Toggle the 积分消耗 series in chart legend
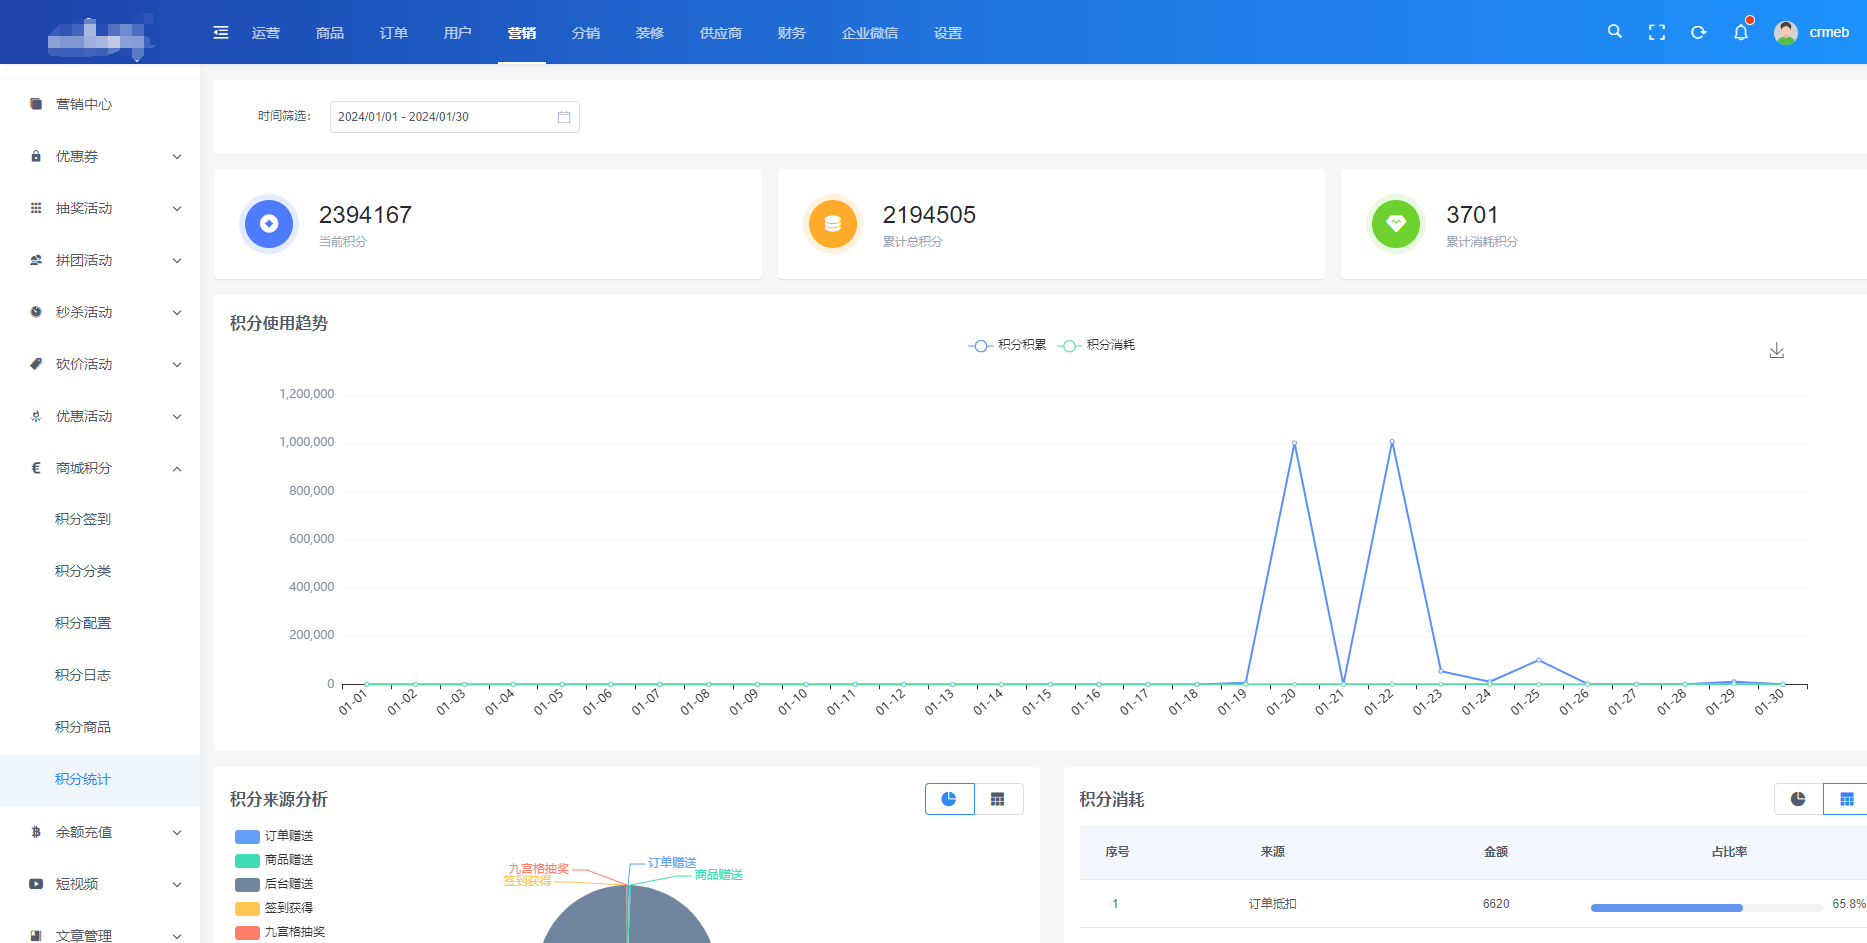The width and height of the screenshot is (1867, 943). click(x=1096, y=345)
